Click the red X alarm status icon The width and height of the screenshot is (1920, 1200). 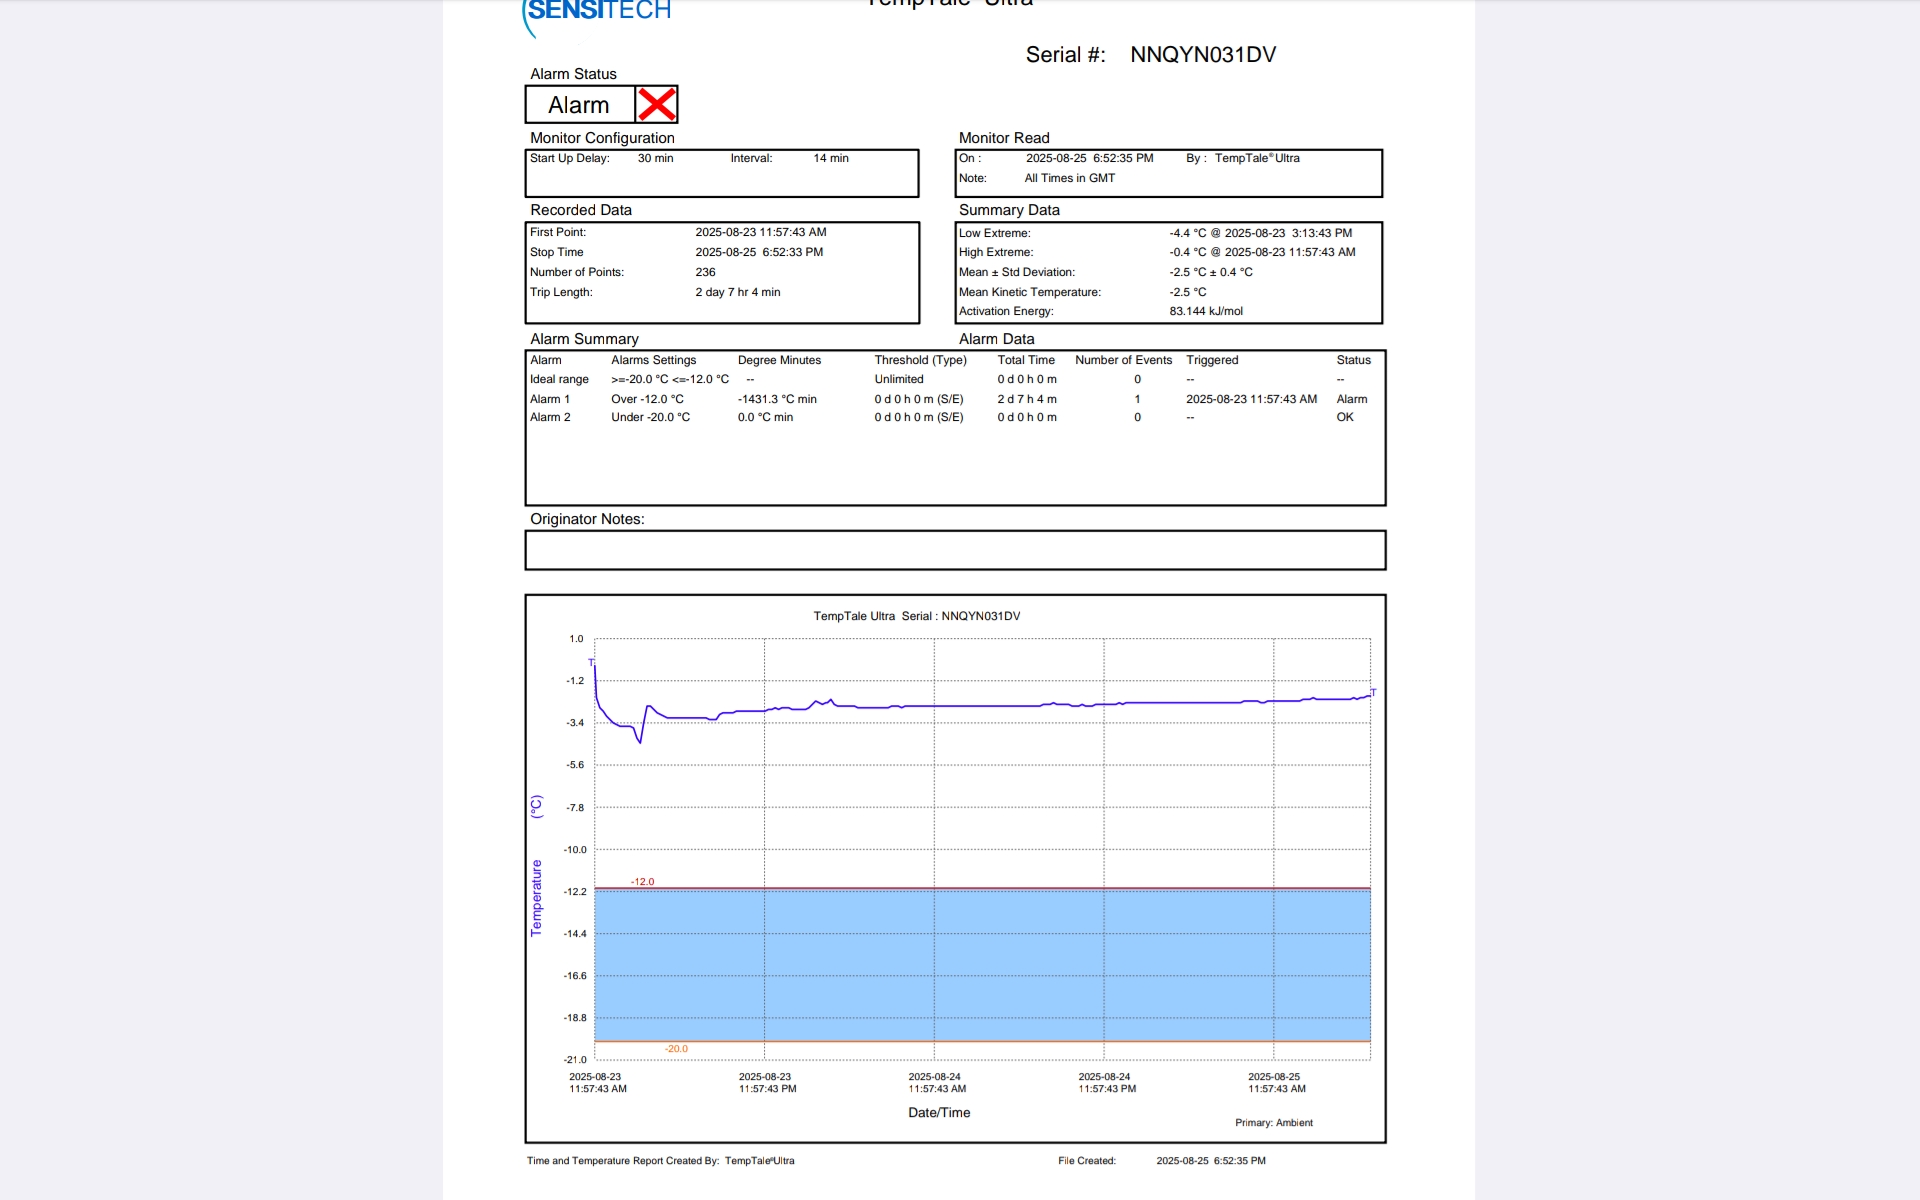(657, 104)
